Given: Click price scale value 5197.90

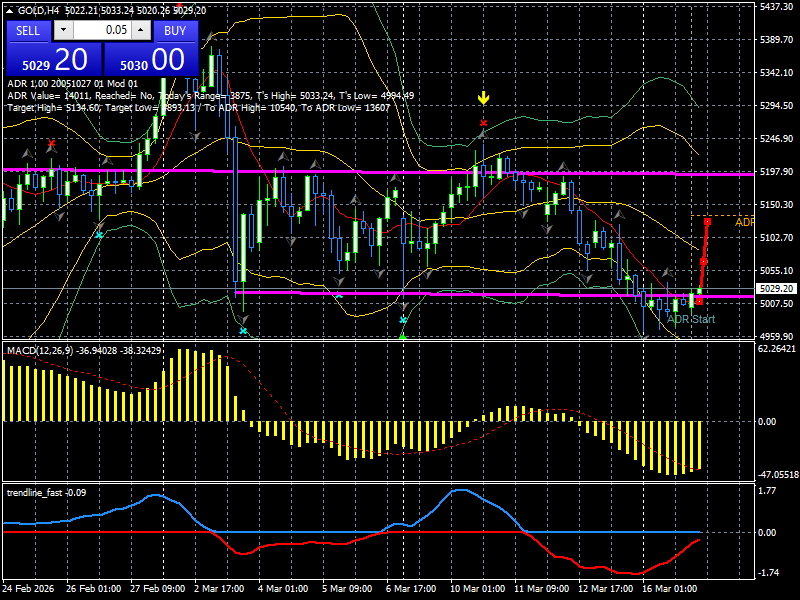Looking at the screenshot, I should 776,172.
